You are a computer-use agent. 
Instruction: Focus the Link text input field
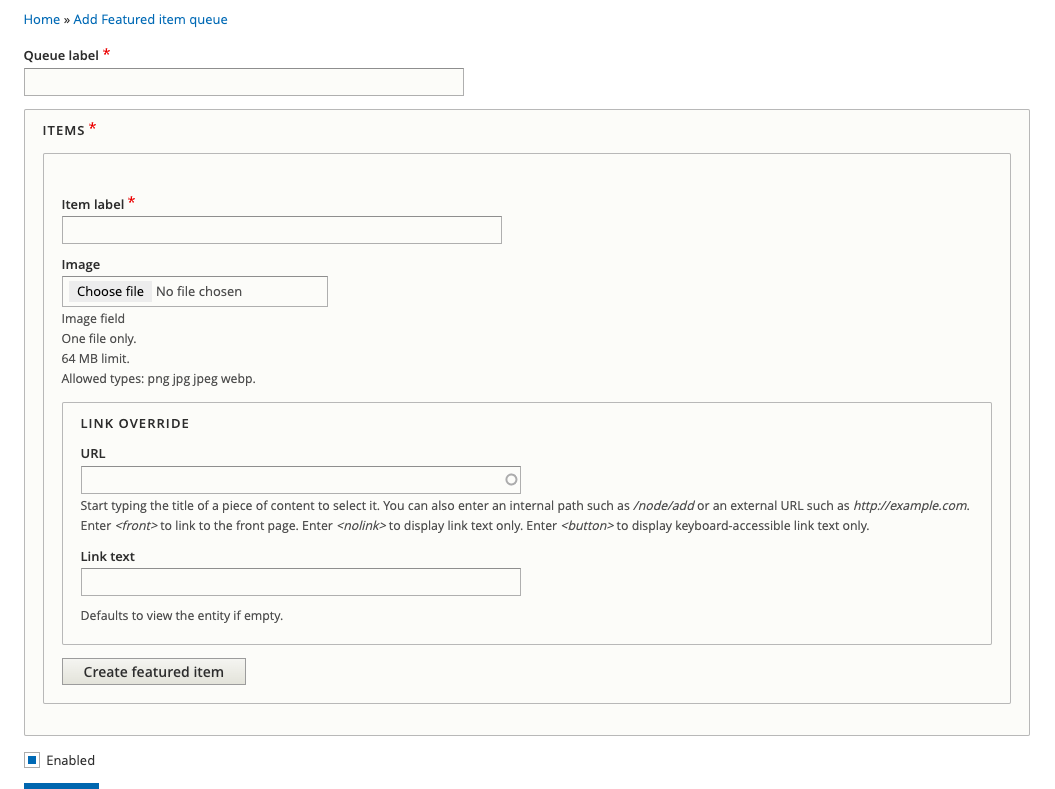[x=300, y=582]
